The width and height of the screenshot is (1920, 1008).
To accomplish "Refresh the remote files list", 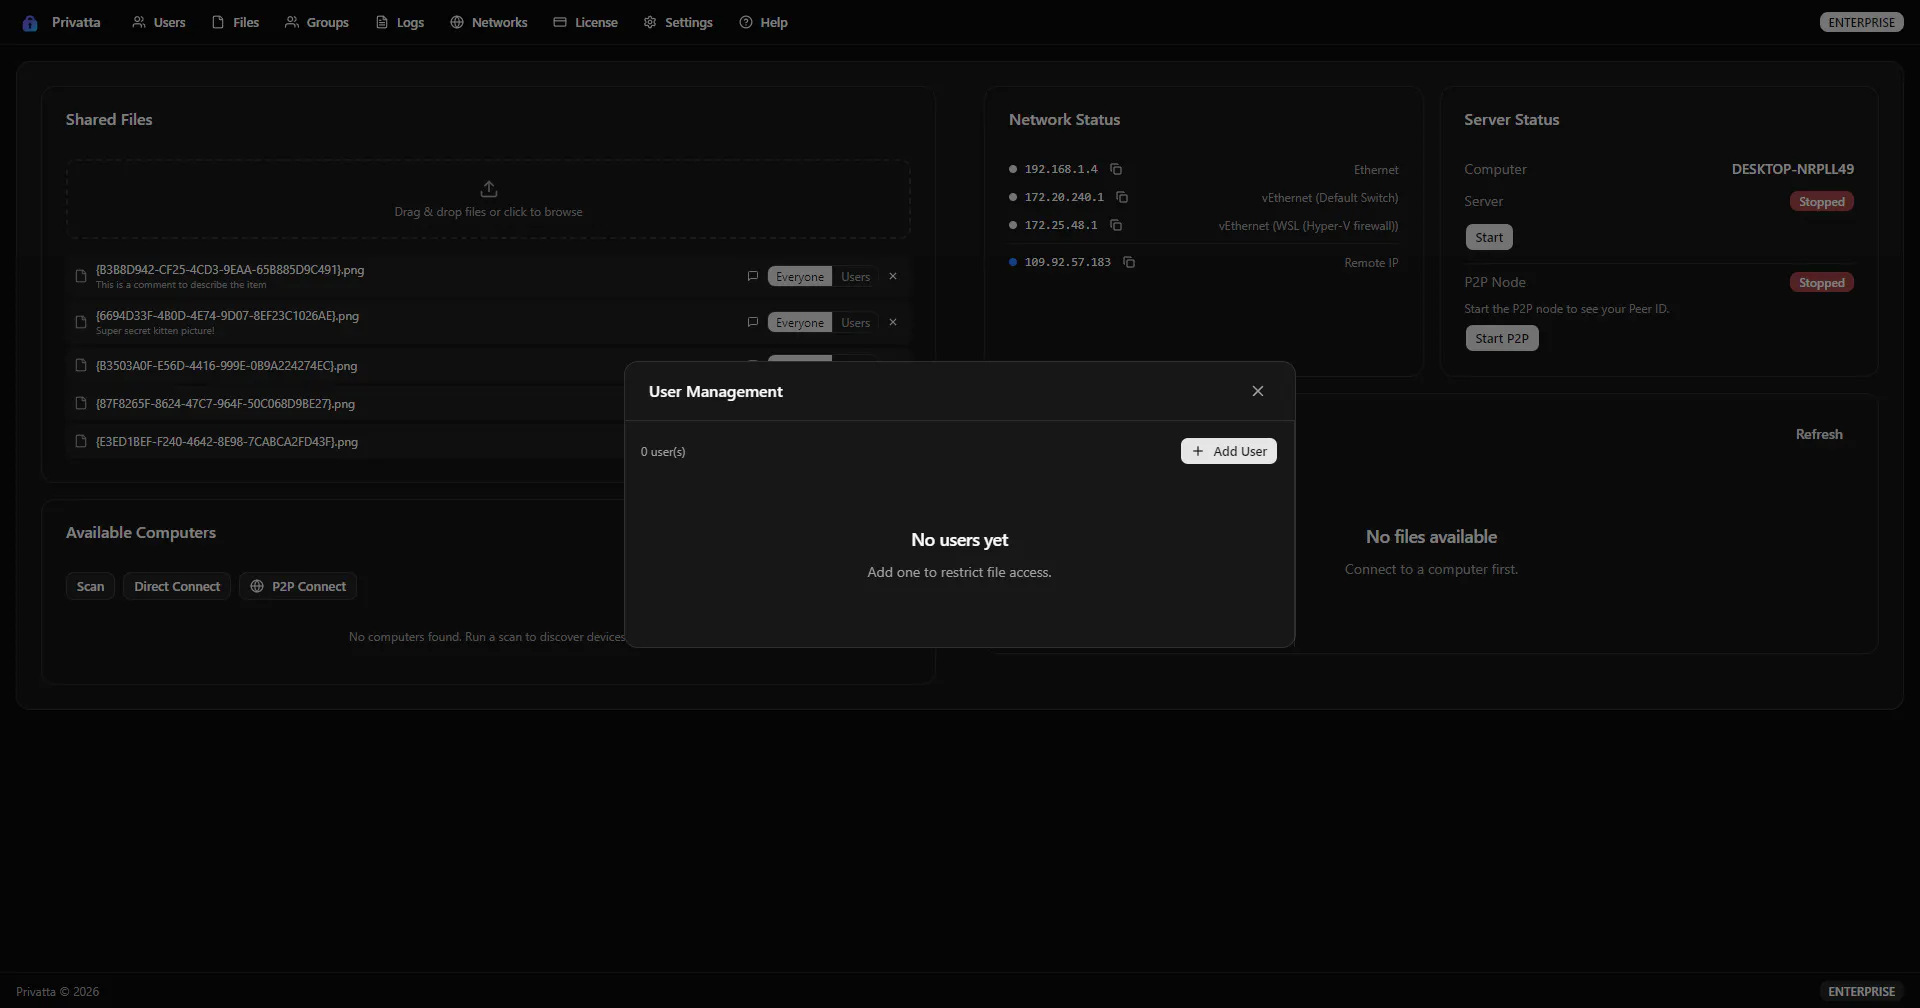I will (x=1819, y=434).
